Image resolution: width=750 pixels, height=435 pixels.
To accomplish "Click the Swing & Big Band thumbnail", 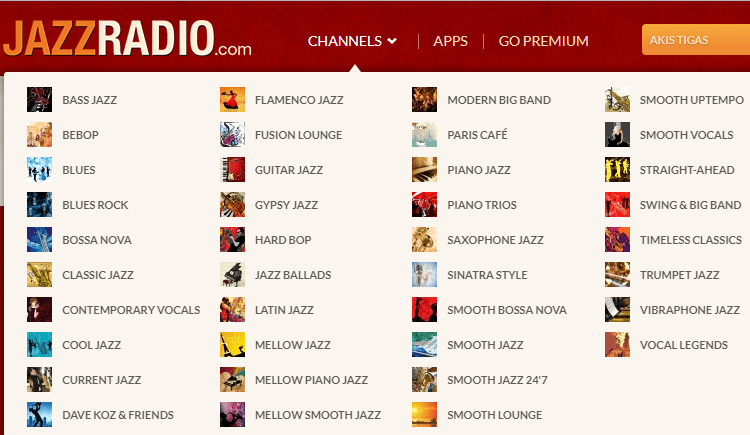I will (x=617, y=204).
